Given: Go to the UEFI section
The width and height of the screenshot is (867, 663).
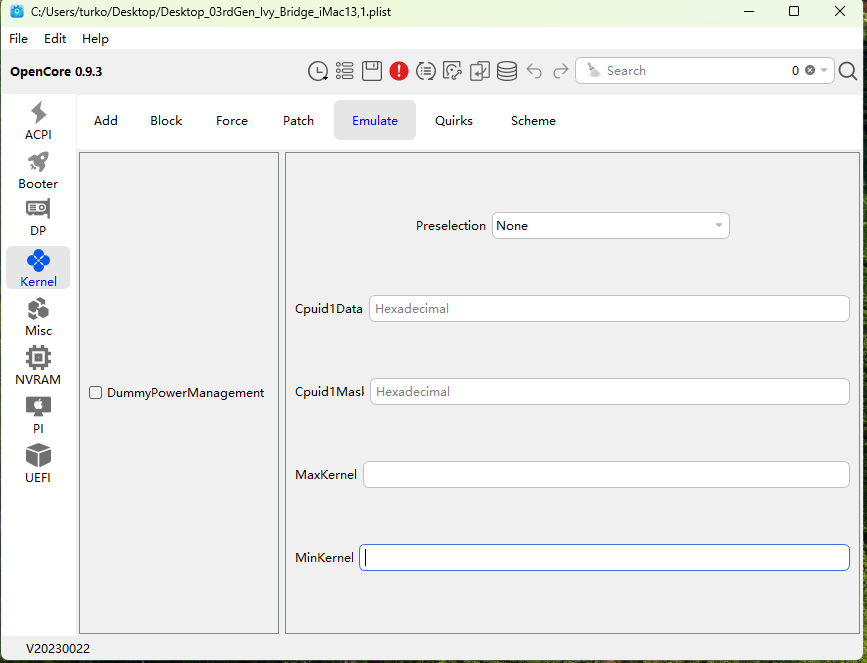Looking at the screenshot, I should pyautogui.click(x=38, y=464).
